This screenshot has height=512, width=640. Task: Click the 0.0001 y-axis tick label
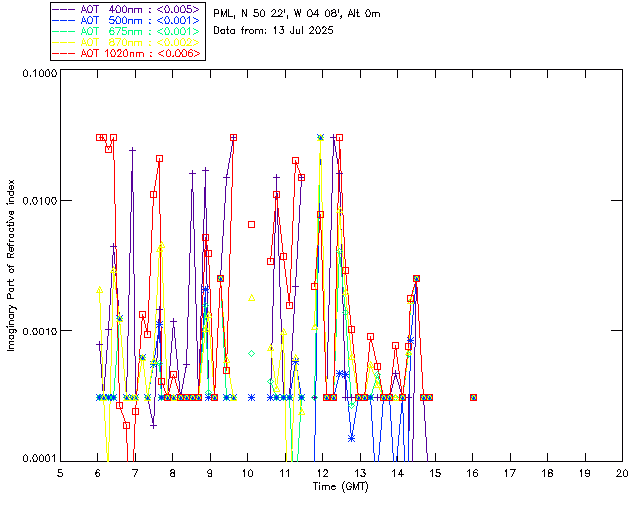tap(37, 459)
